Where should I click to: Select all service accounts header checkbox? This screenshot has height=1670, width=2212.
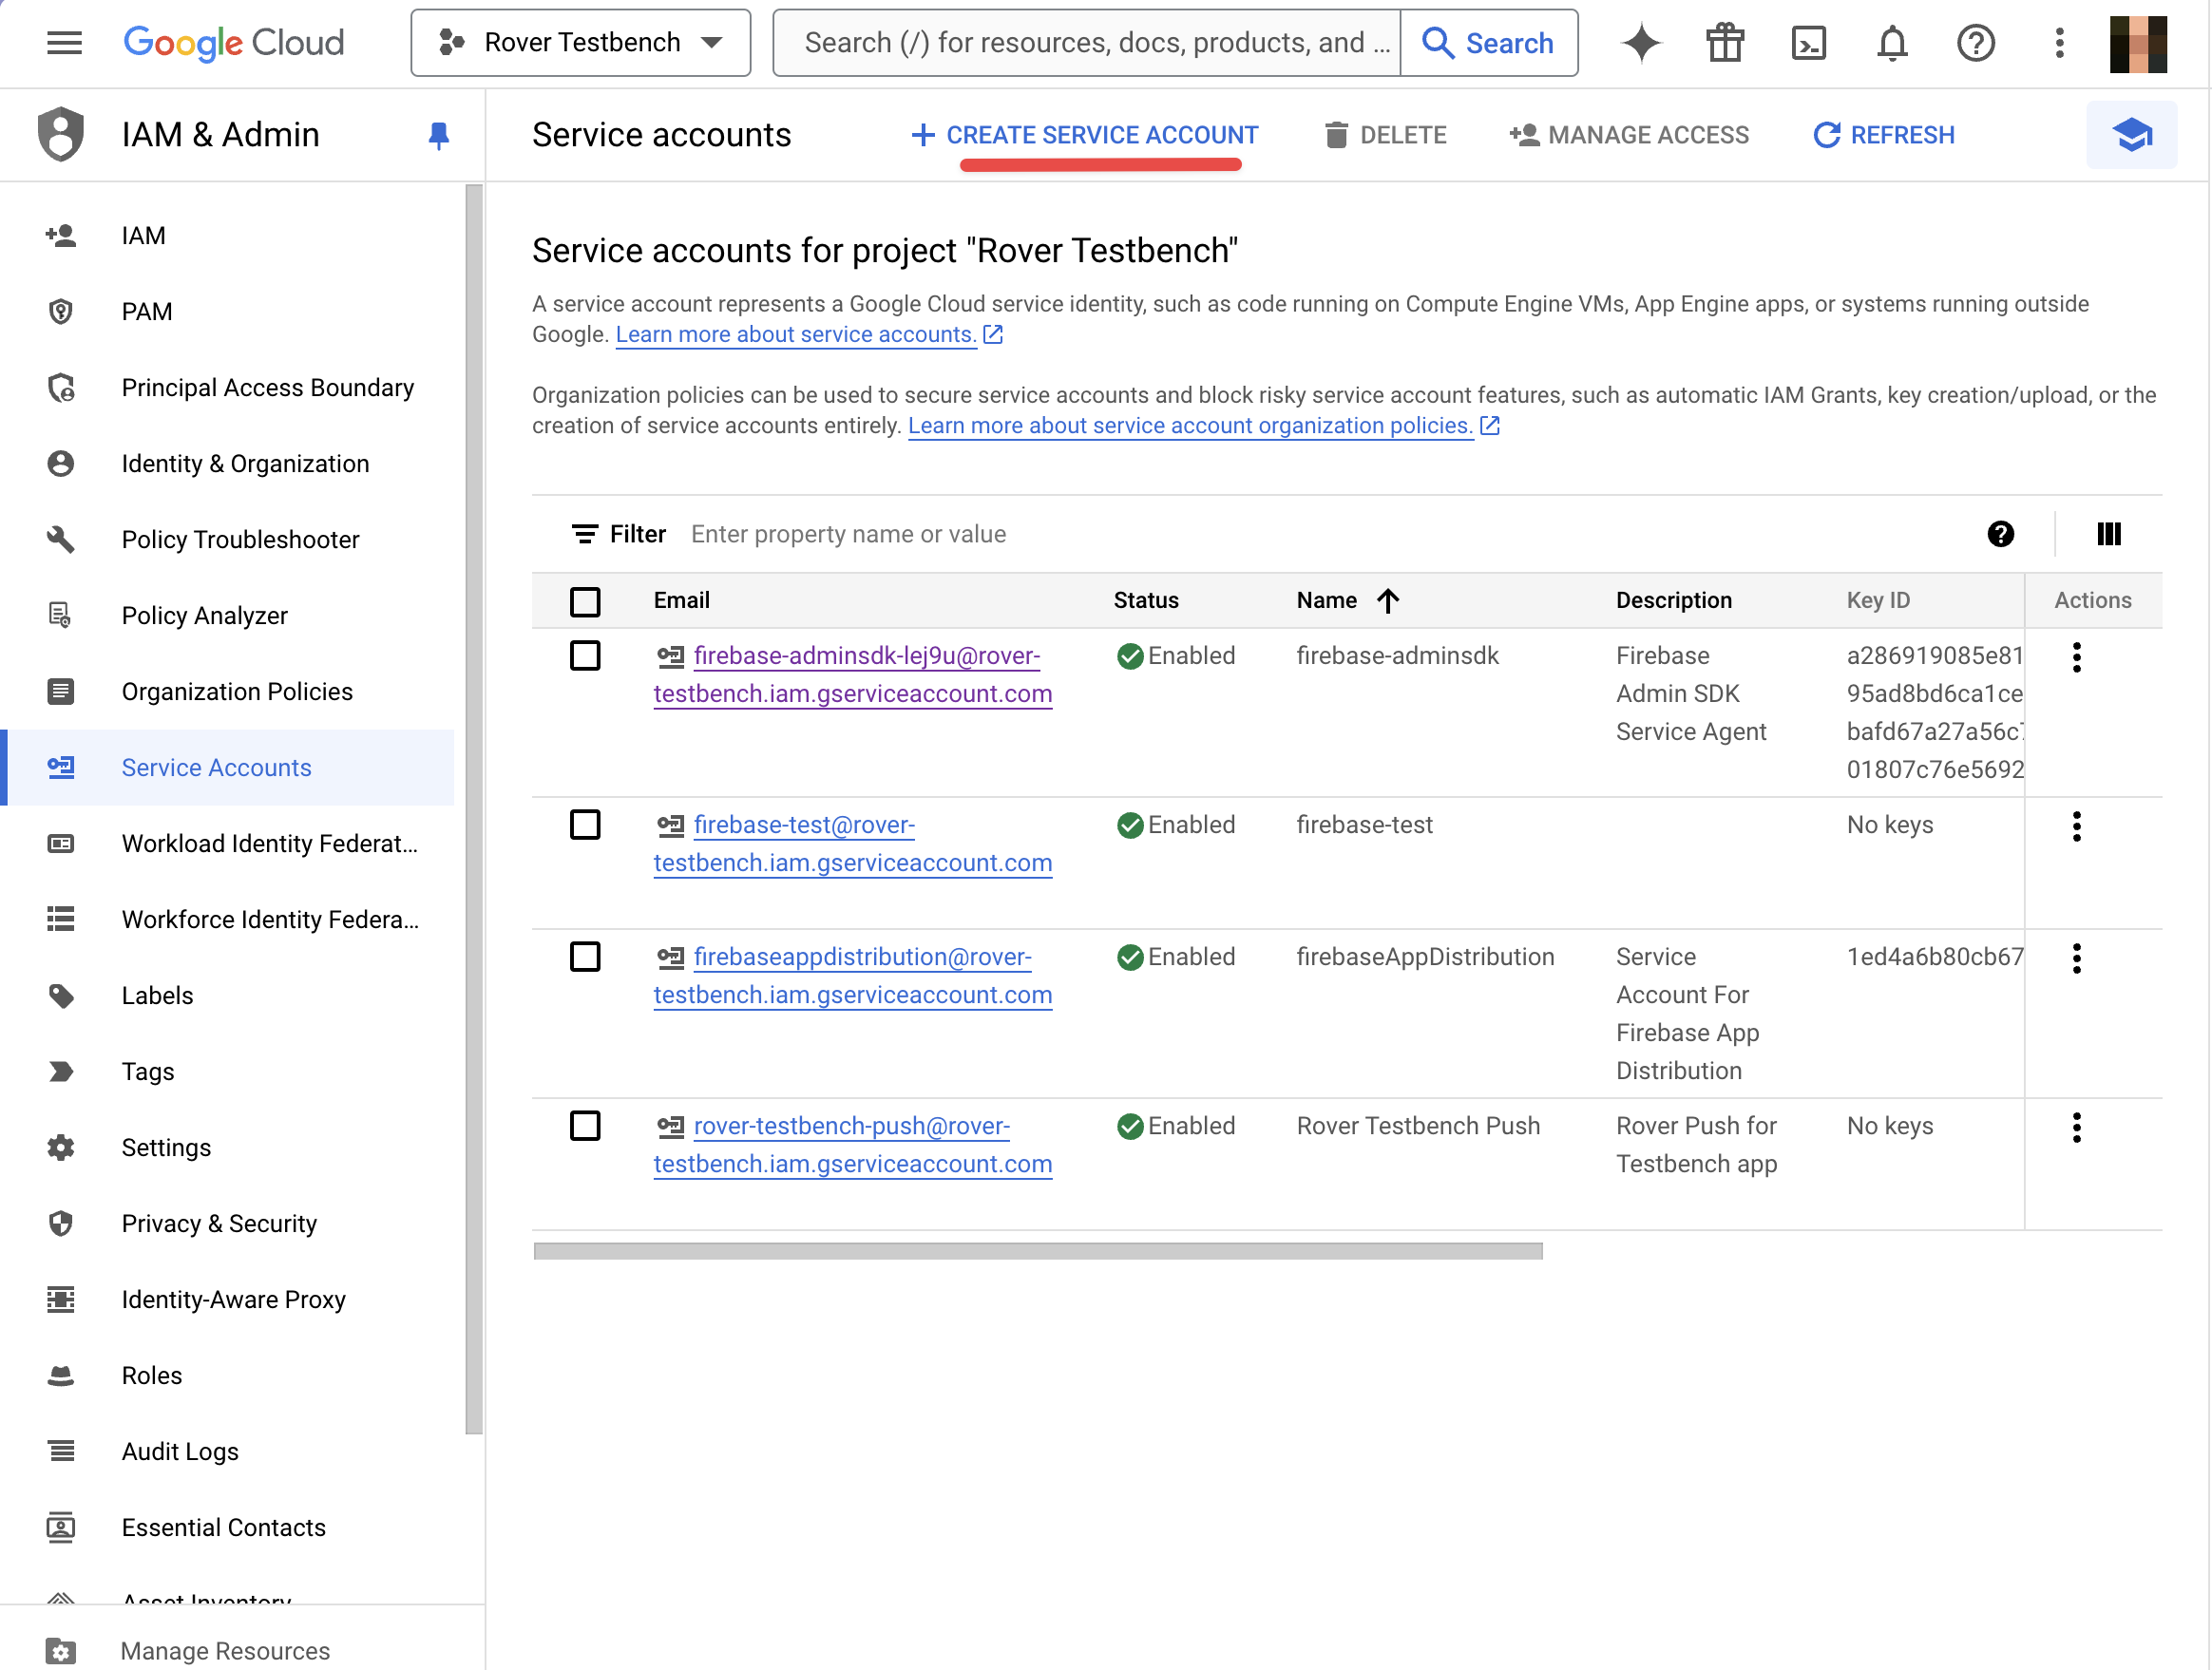tap(585, 601)
